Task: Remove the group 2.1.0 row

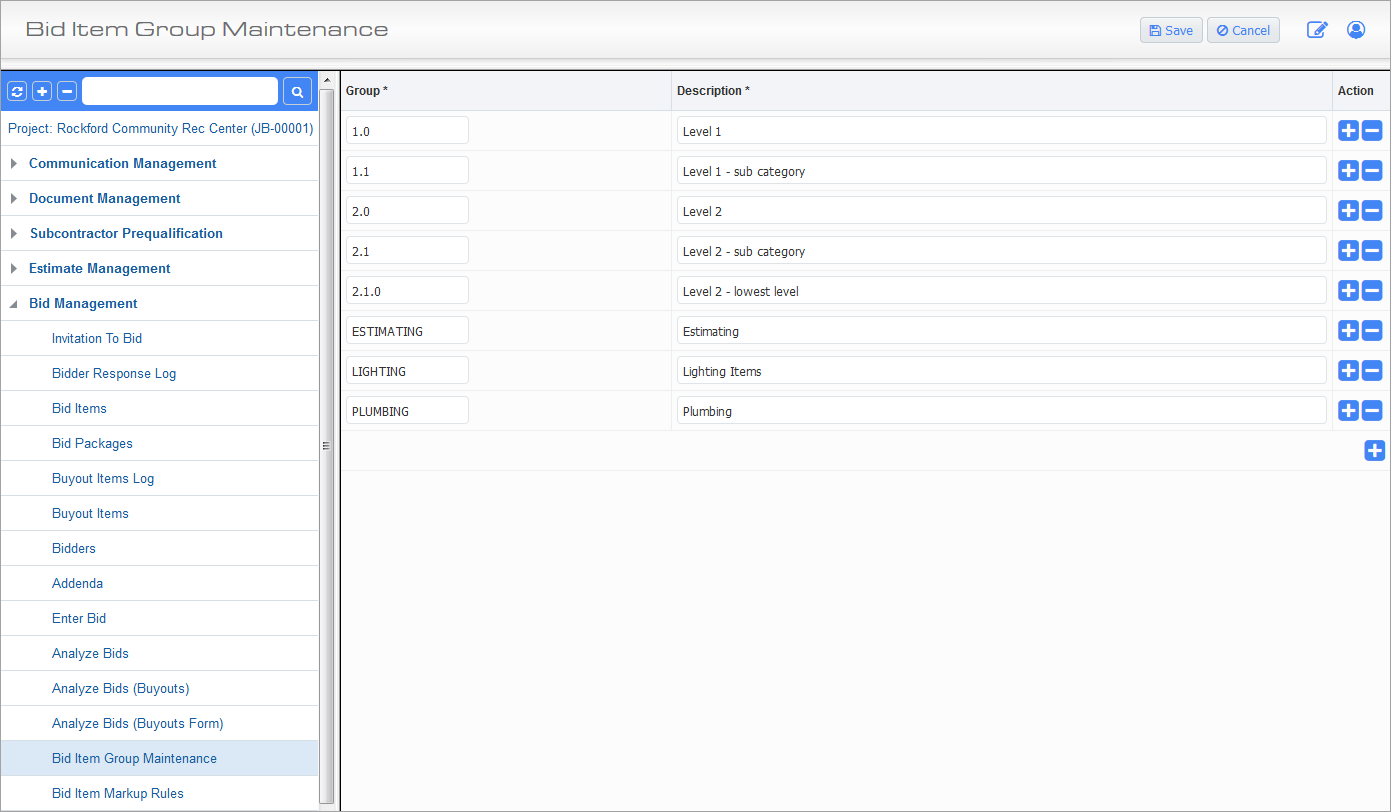Action: [x=1372, y=290]
